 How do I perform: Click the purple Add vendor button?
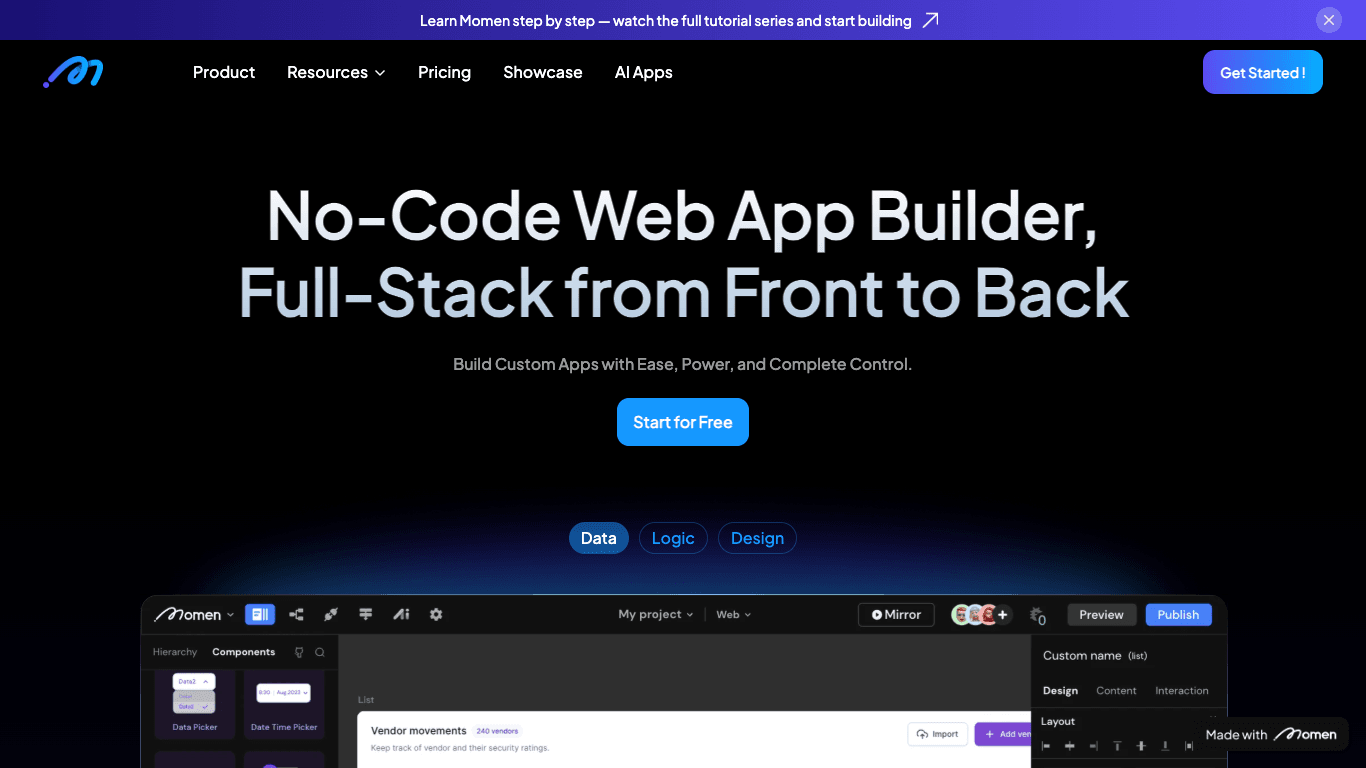[1003, 734]
